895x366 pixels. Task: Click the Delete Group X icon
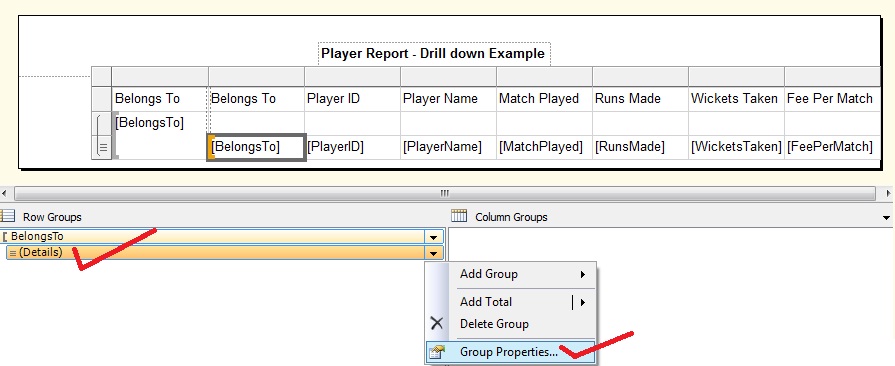(x=437, y=324)
